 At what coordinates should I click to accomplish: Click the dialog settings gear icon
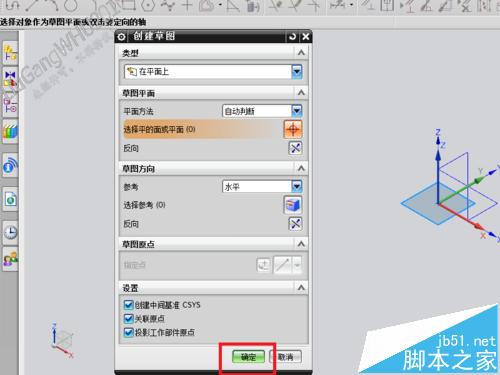pyautogui.click(x=122, y=36)
